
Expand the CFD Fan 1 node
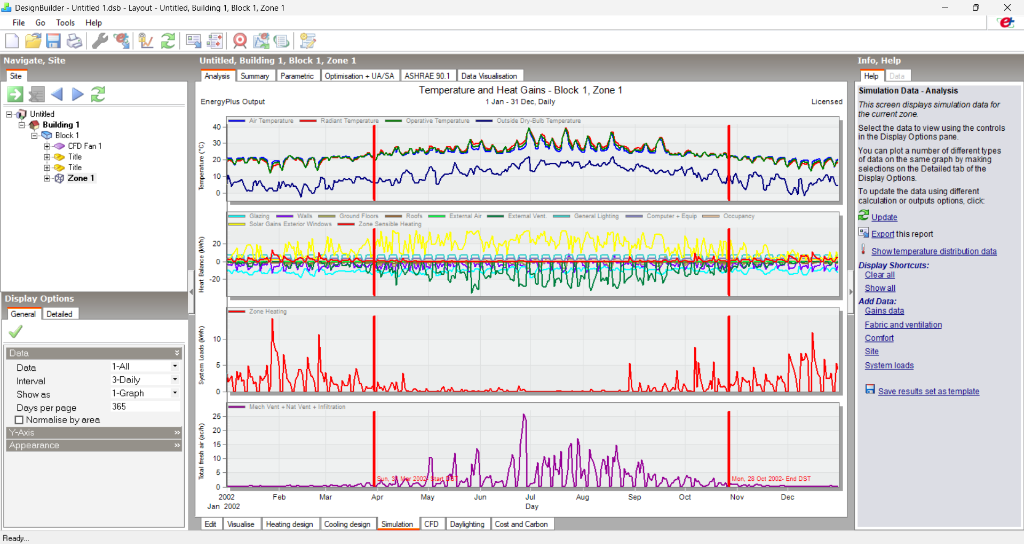coord(47,146)
